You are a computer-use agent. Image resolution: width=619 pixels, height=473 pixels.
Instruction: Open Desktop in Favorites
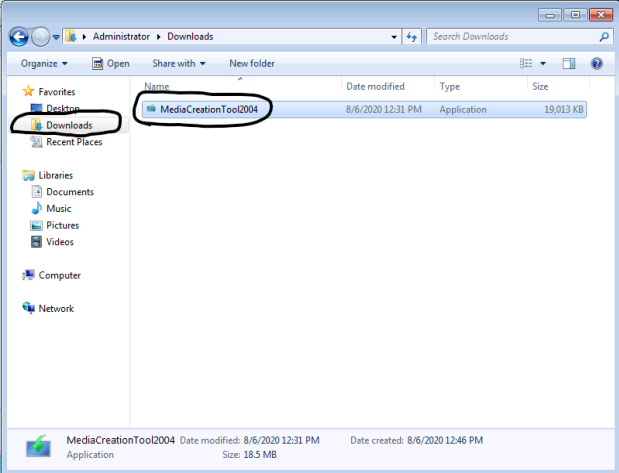point(63,108)
